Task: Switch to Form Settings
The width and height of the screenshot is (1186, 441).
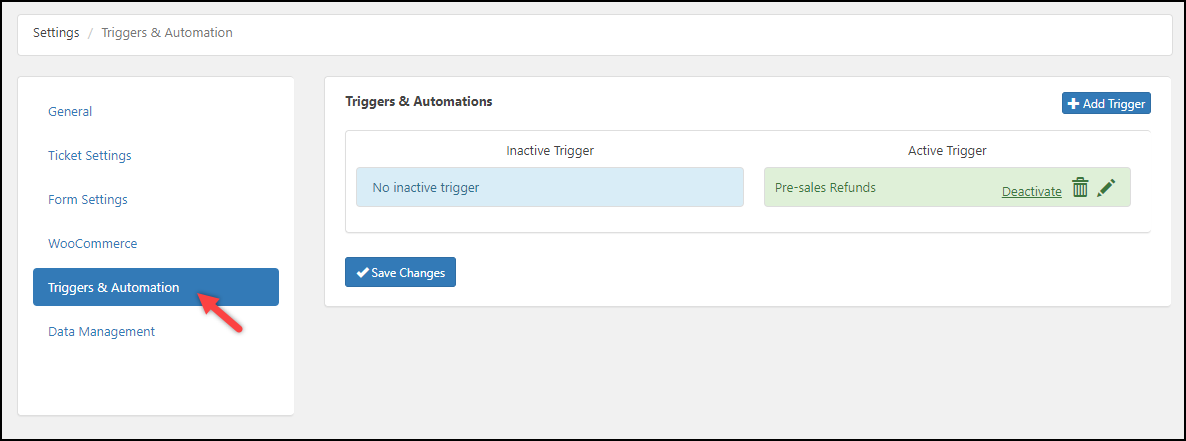Action: 88,200
